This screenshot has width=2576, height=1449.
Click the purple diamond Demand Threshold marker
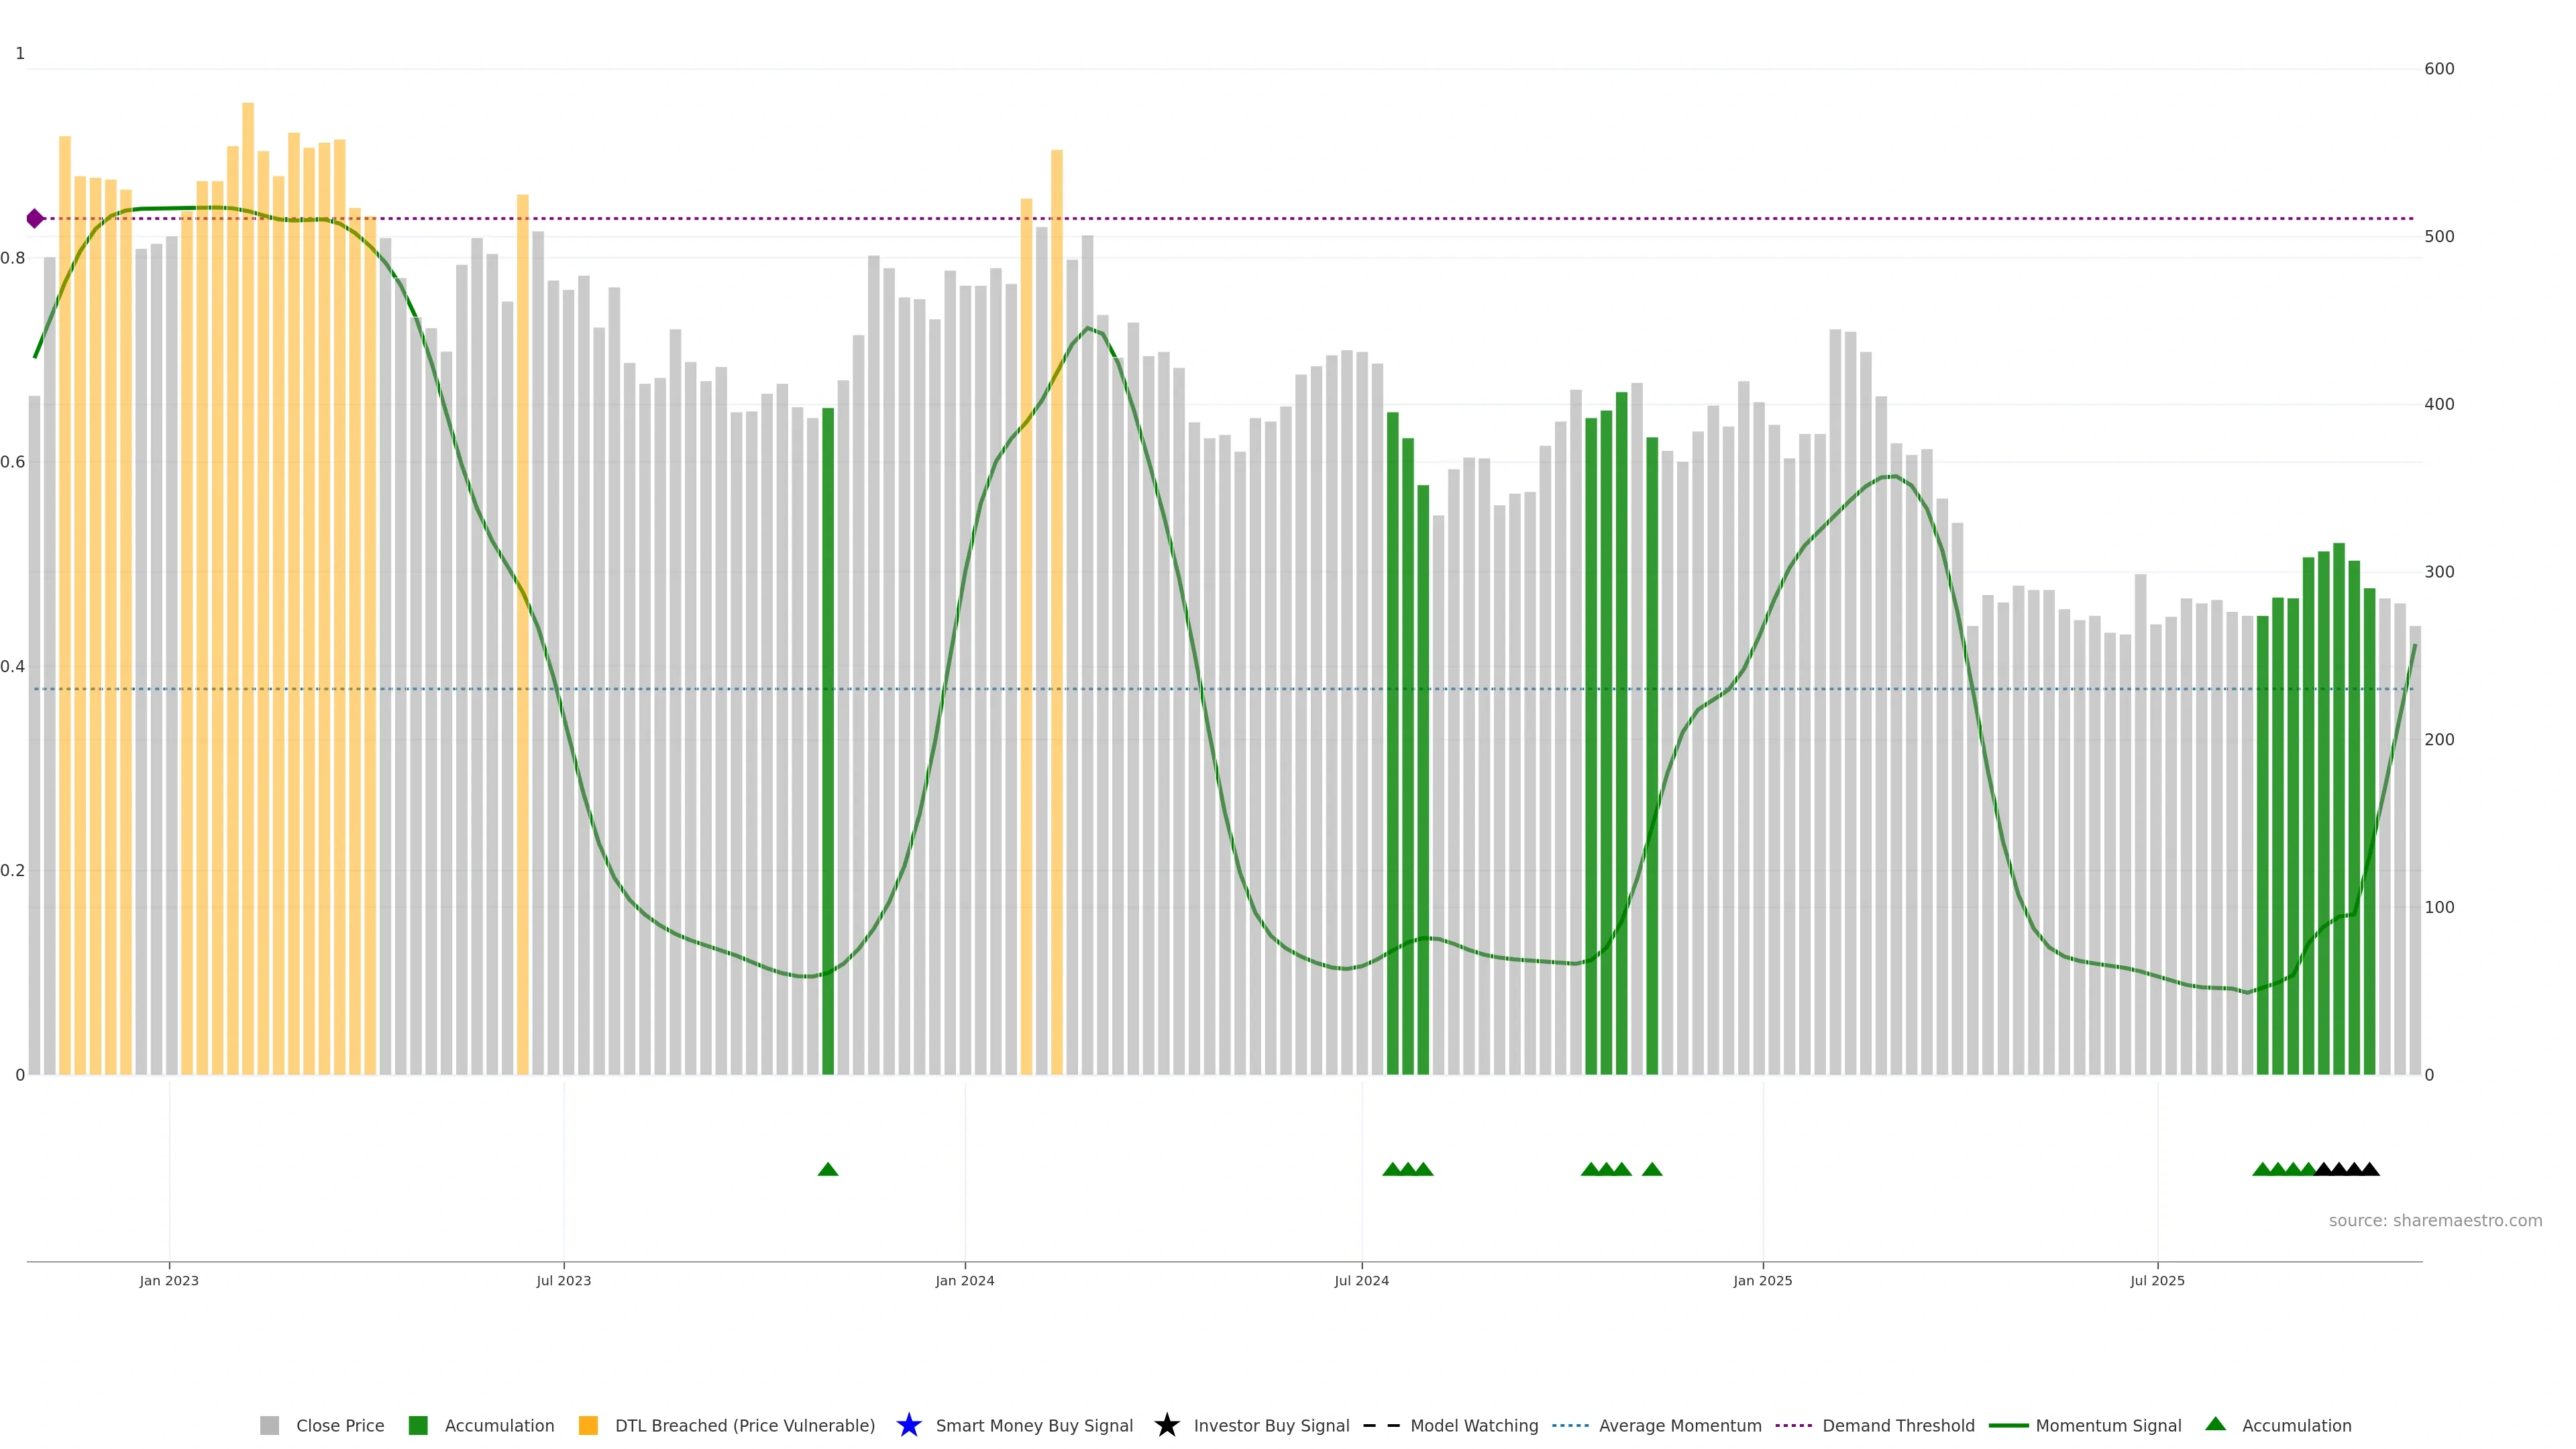[x=35, y=218]
